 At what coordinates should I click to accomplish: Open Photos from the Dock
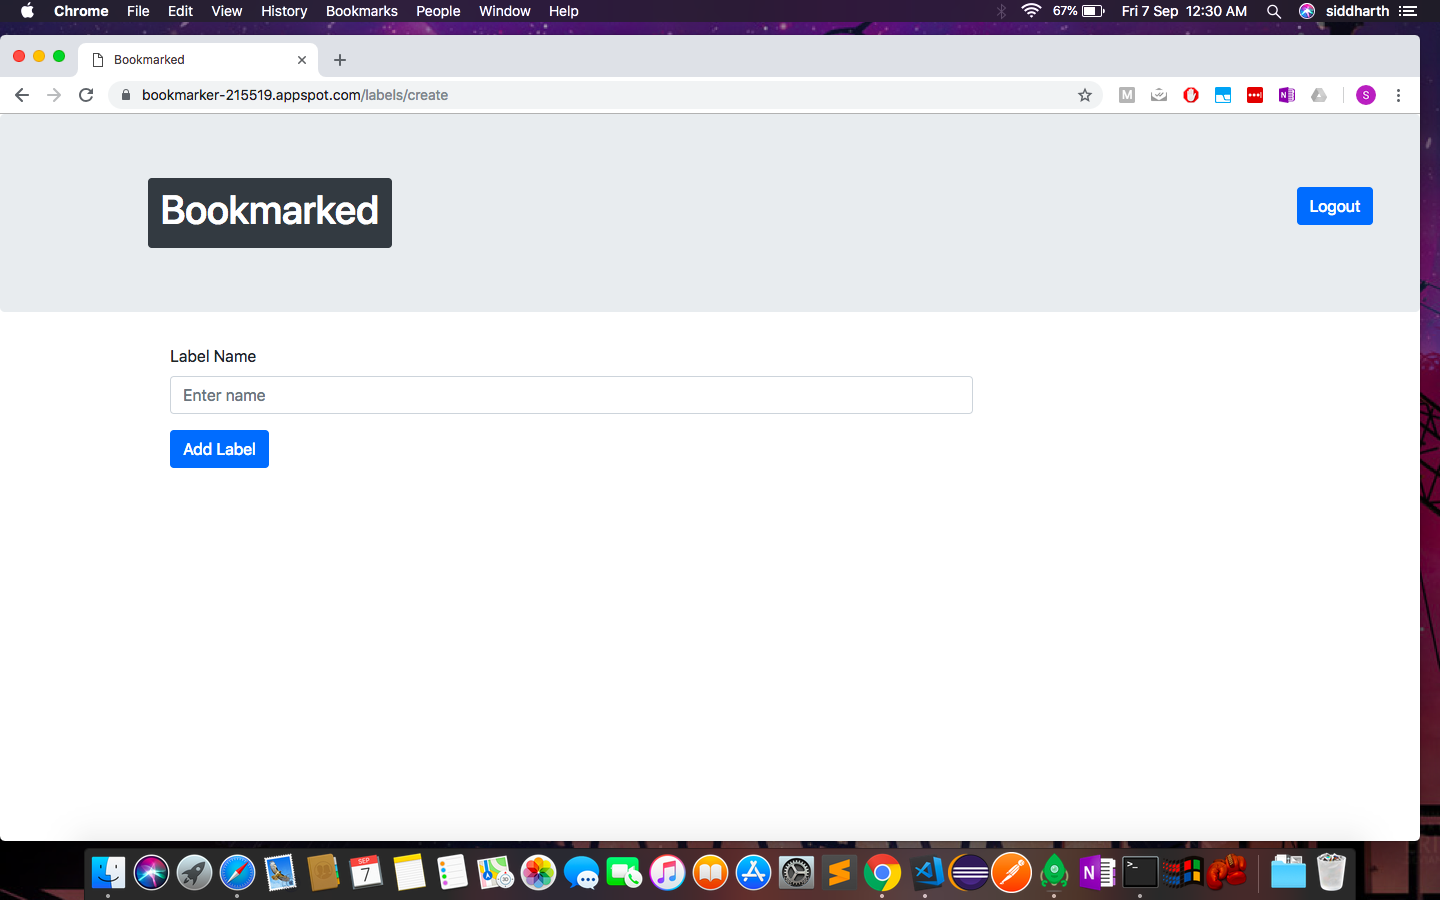click(x=538, y=873)
